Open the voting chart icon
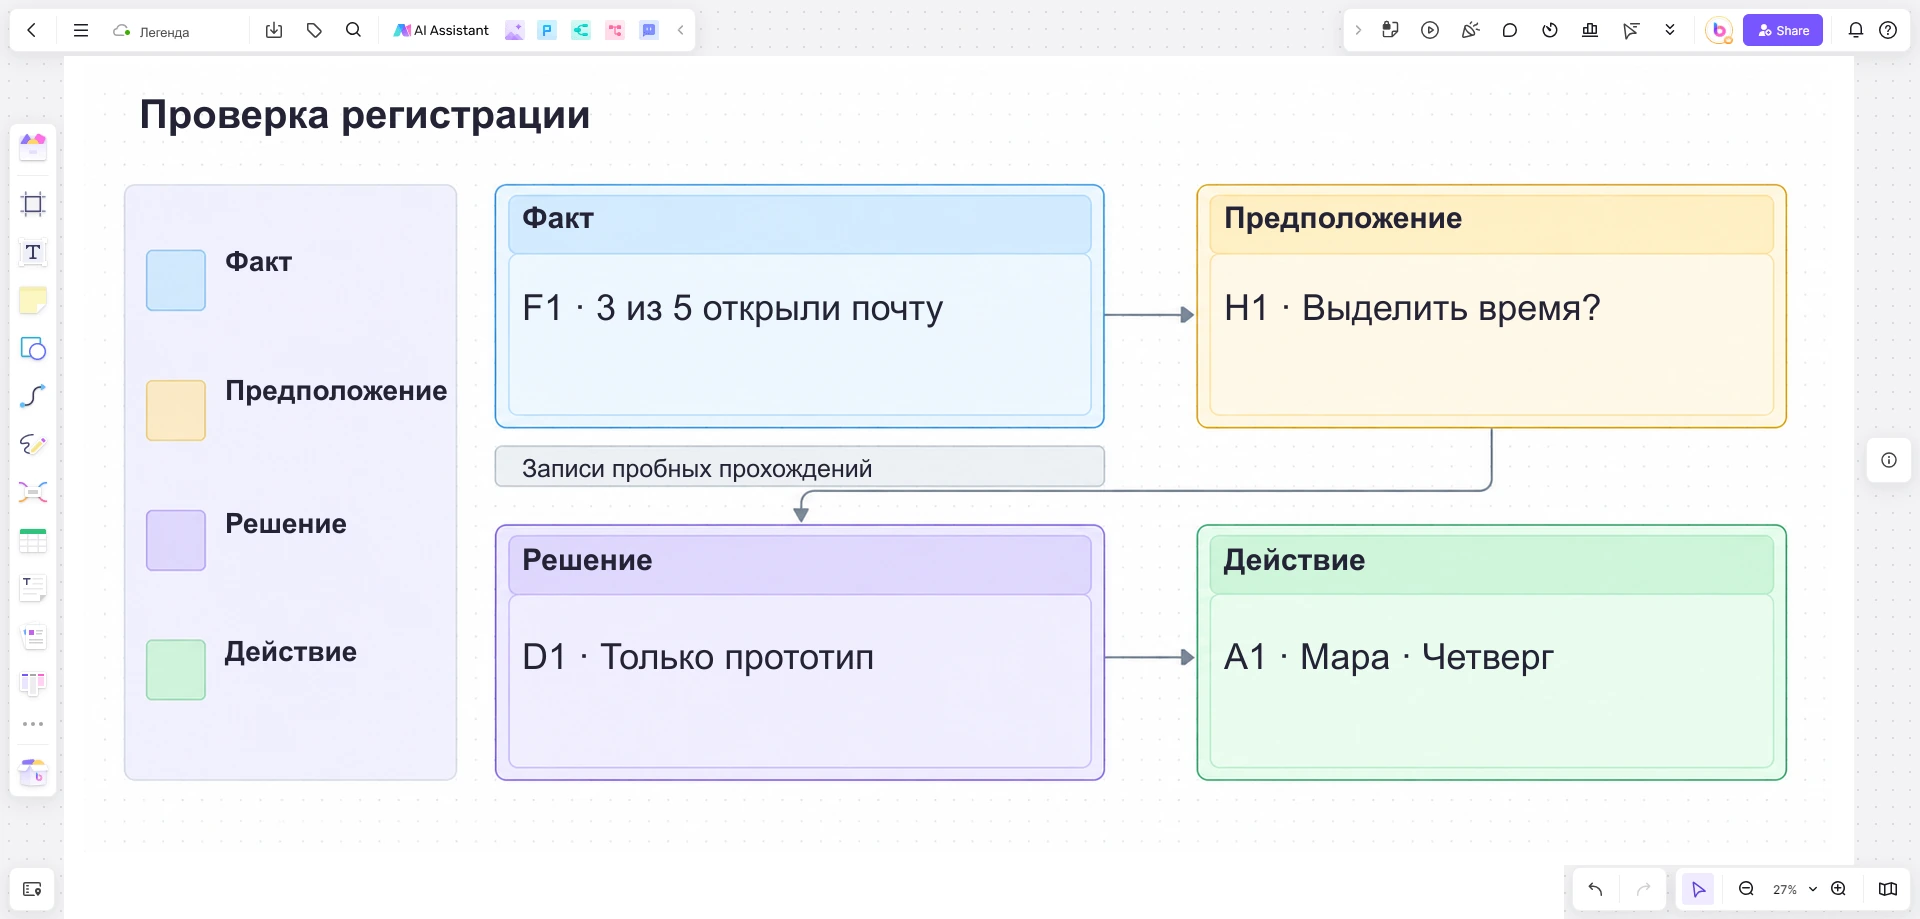Viewport: 1920px width, 919px height. point(1590,30)
